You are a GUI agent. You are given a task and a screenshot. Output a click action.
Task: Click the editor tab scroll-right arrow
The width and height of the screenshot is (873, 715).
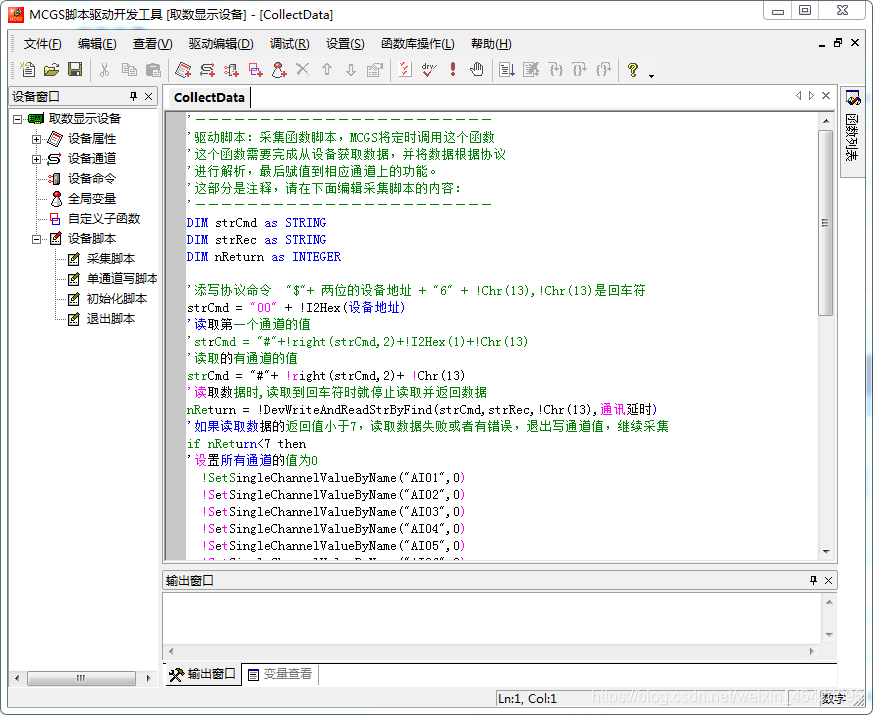(811, 96)
